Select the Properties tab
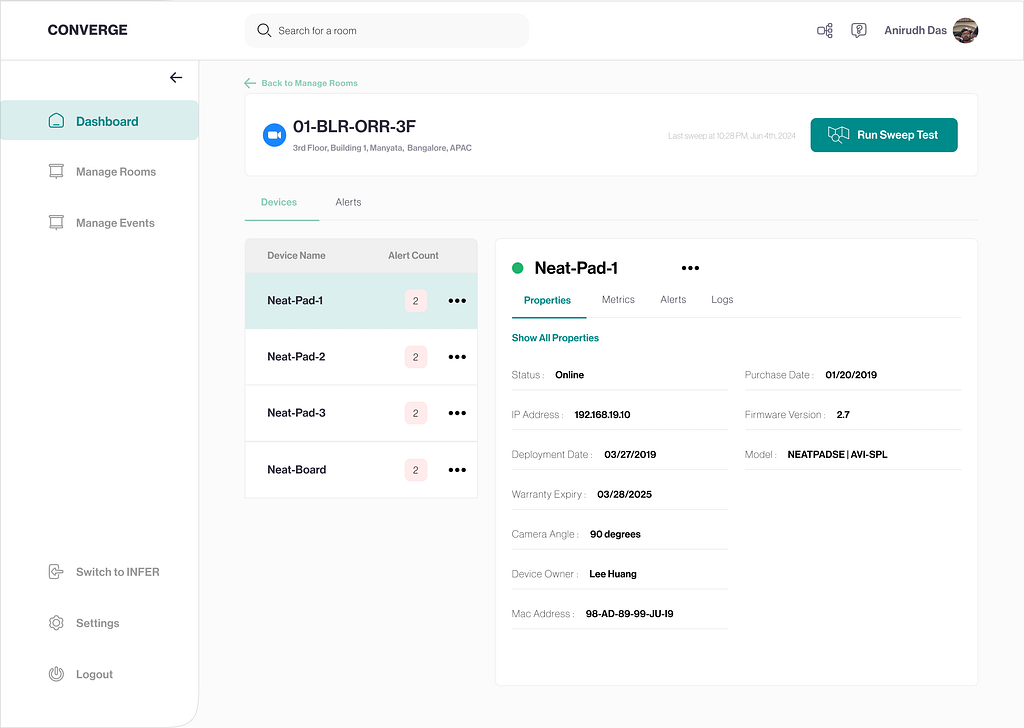This screenshot has height=728, width=1024. [x=547, y=300]
